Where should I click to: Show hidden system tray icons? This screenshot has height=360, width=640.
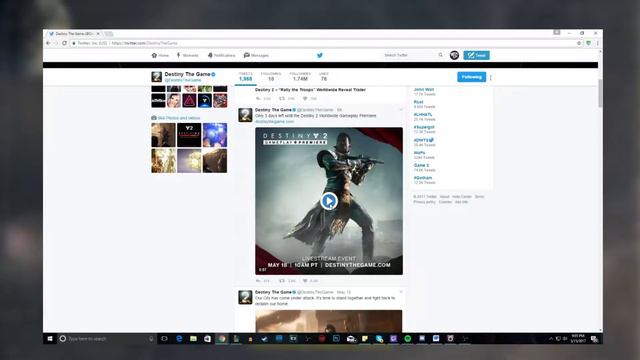(x=551, y=338)
